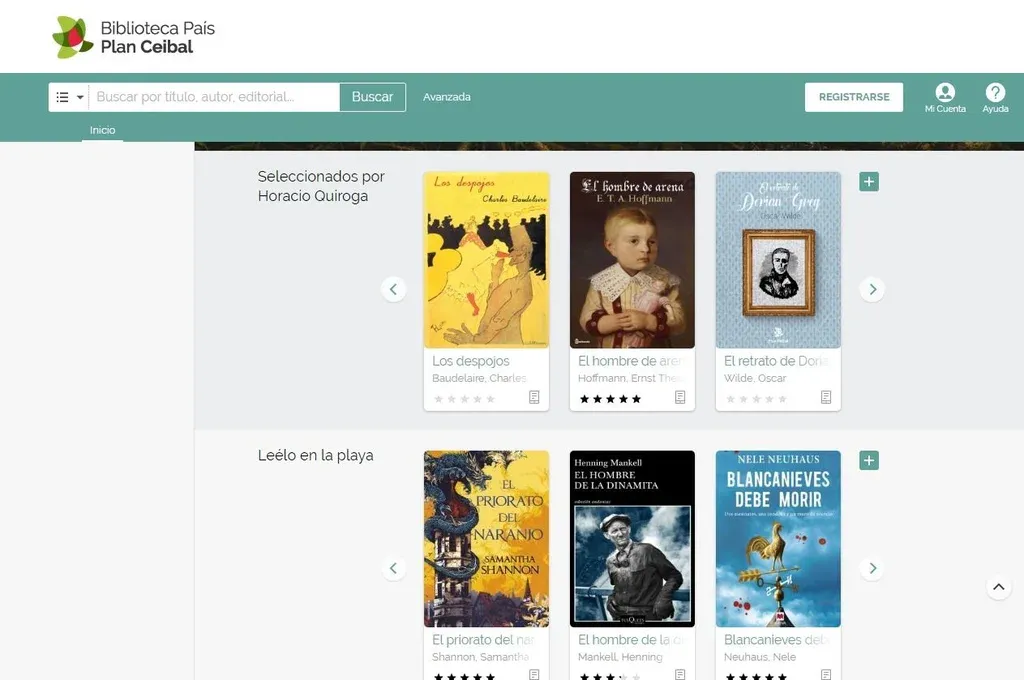Click the book format icon on Los despojos
1024x680 pixels.
pyautogui.click(x=534, y=397)
